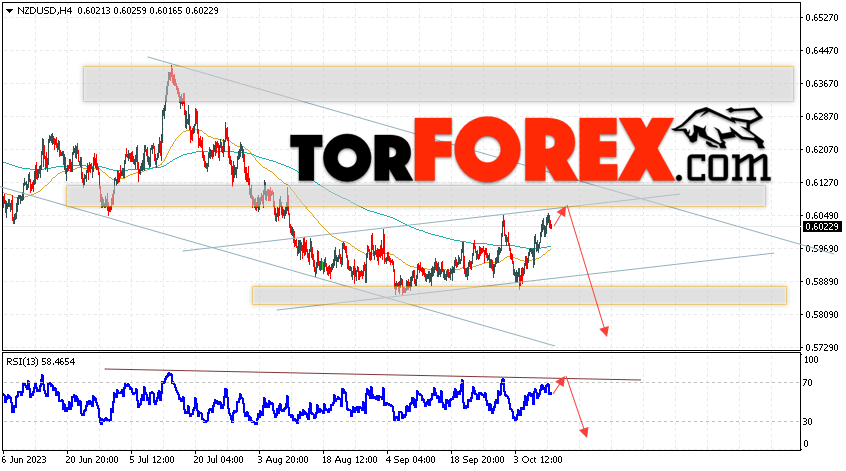Select the 0.65270 price axis label
The width and height of the screenshot is (846, 471).
point(822,18)
